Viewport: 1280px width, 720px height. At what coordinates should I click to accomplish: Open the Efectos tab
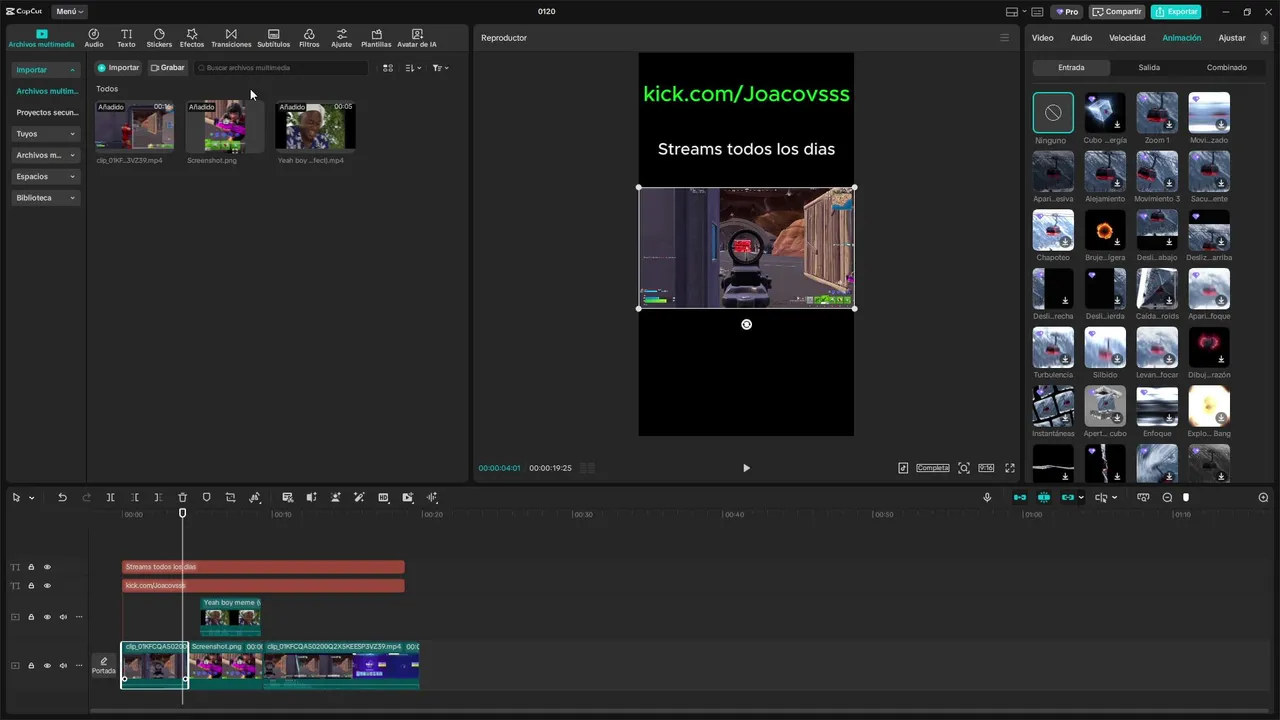click(192, 38)
